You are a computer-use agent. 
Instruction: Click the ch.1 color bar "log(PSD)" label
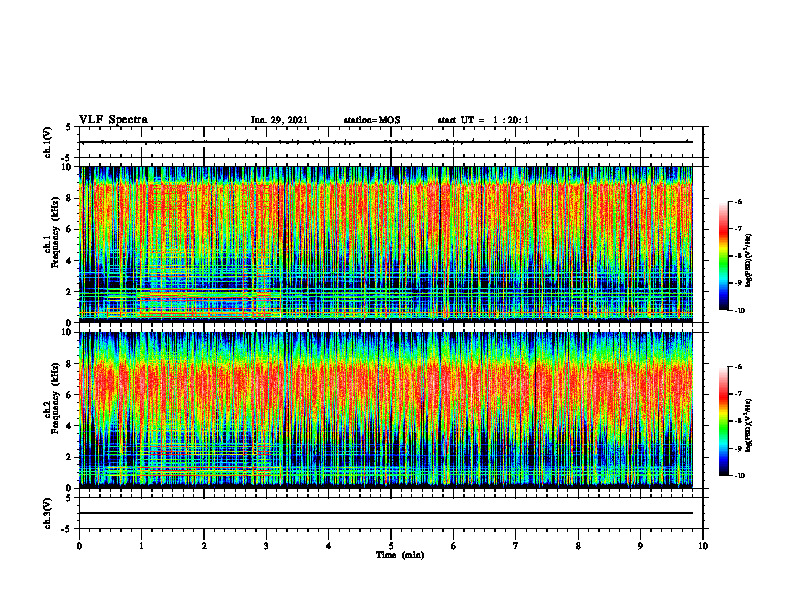[x=748, y=261]
